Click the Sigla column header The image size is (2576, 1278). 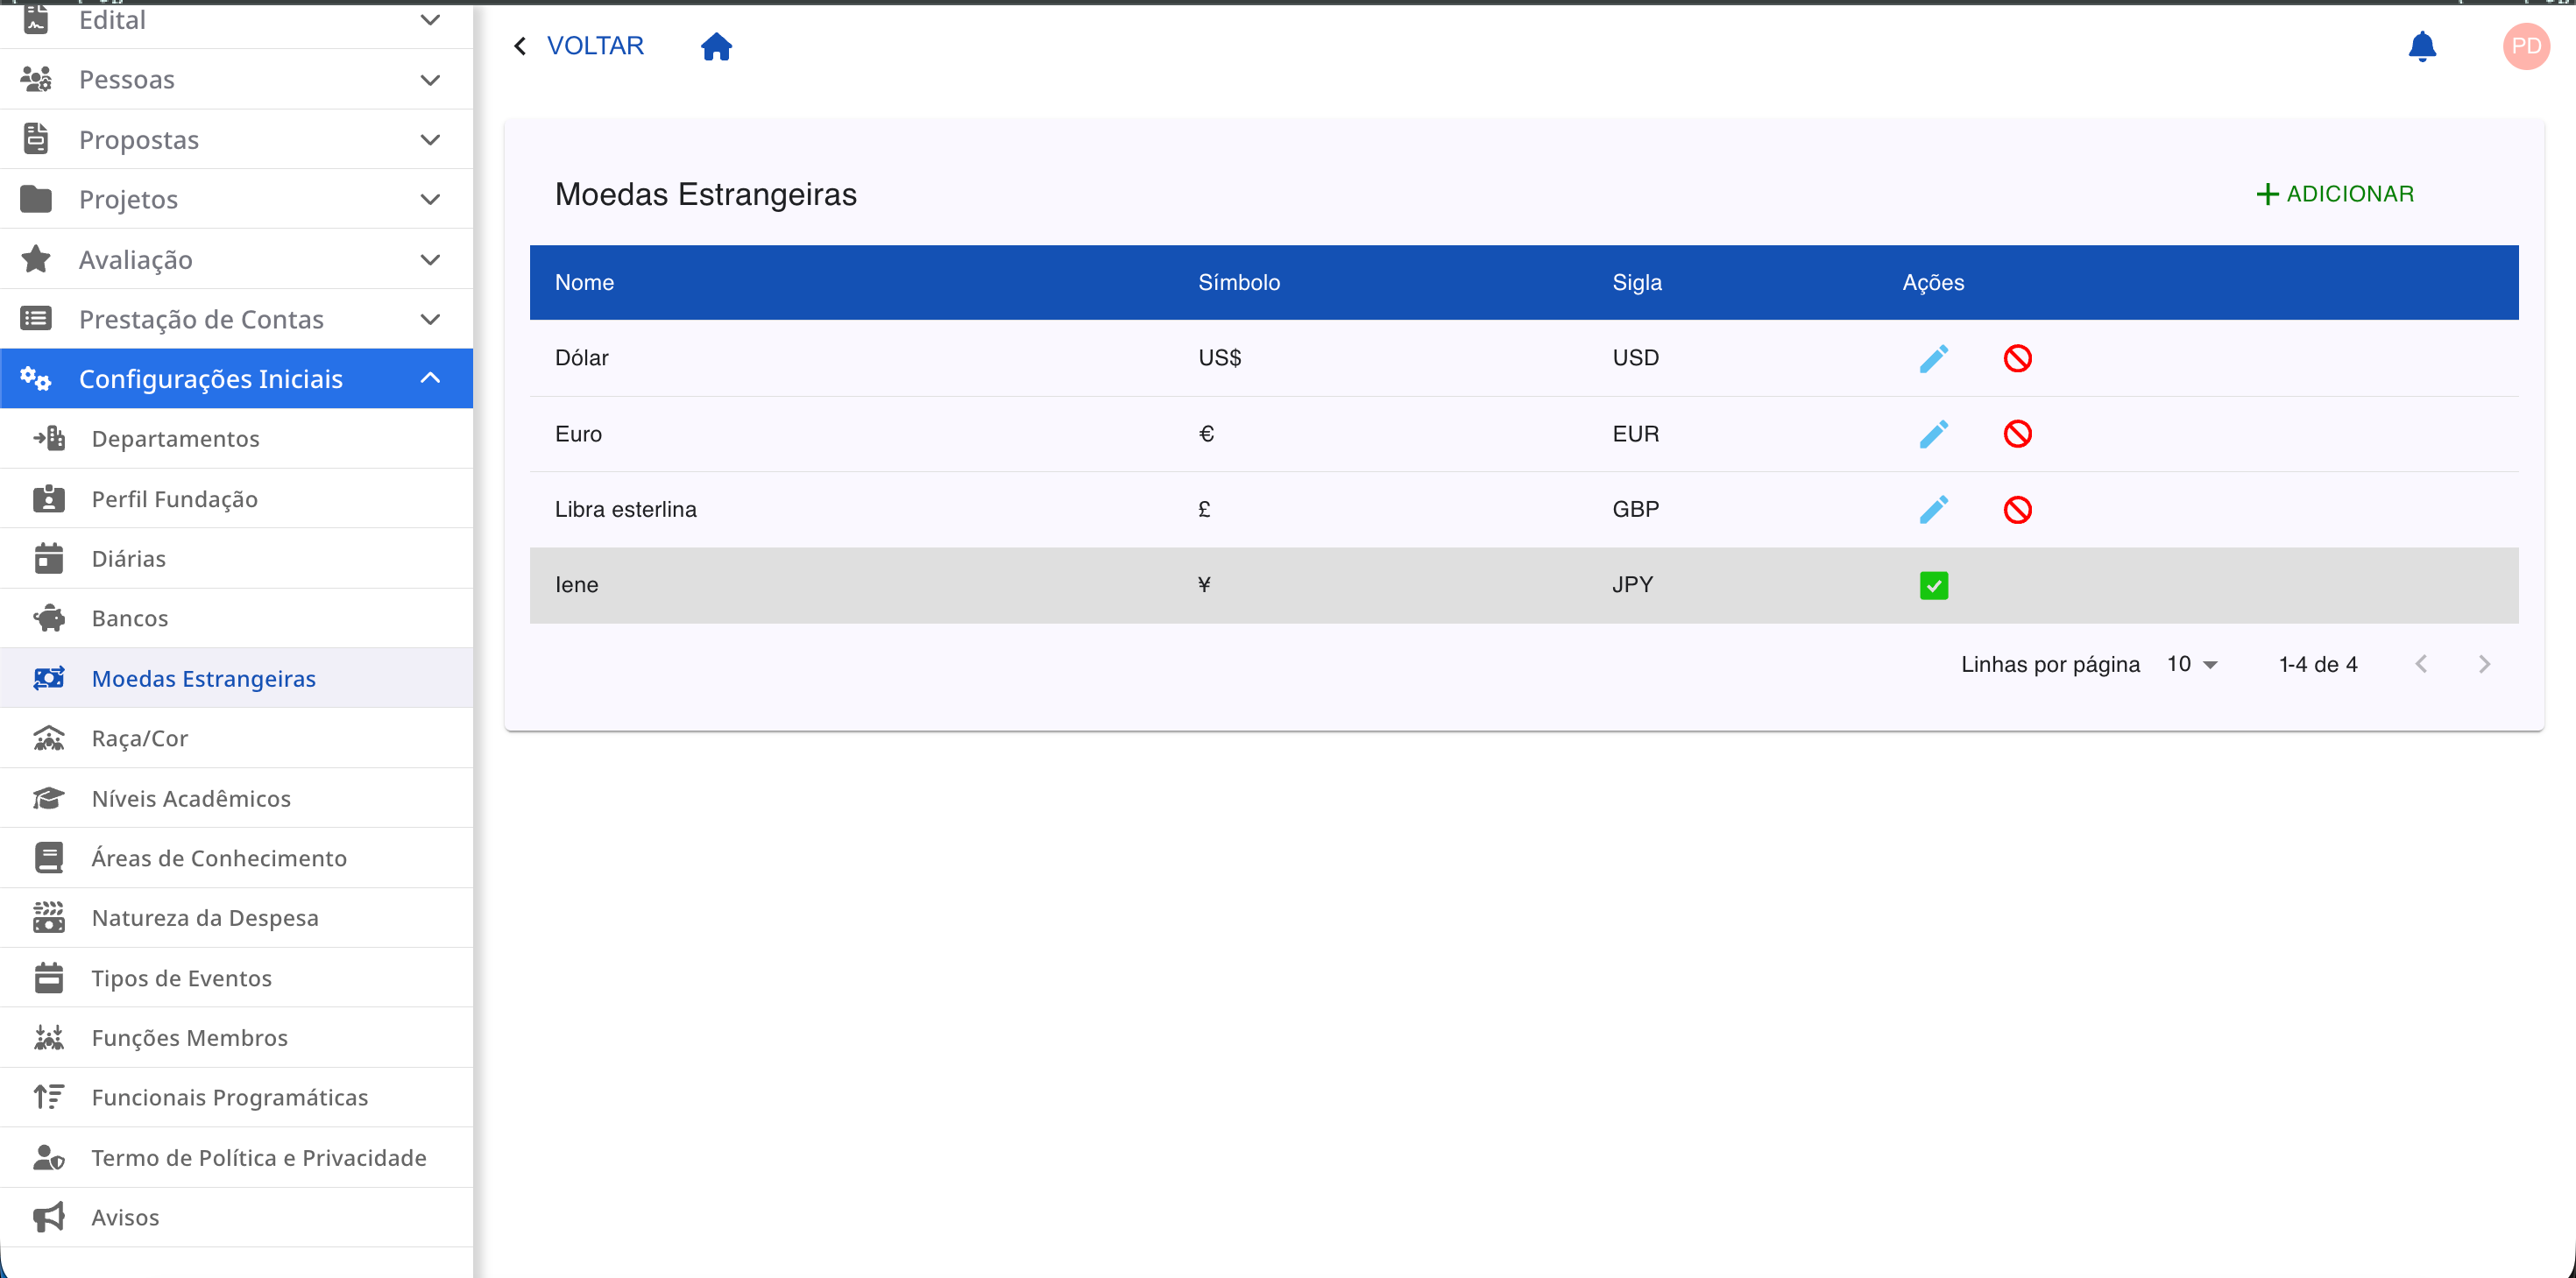(x=1637, y=283)
